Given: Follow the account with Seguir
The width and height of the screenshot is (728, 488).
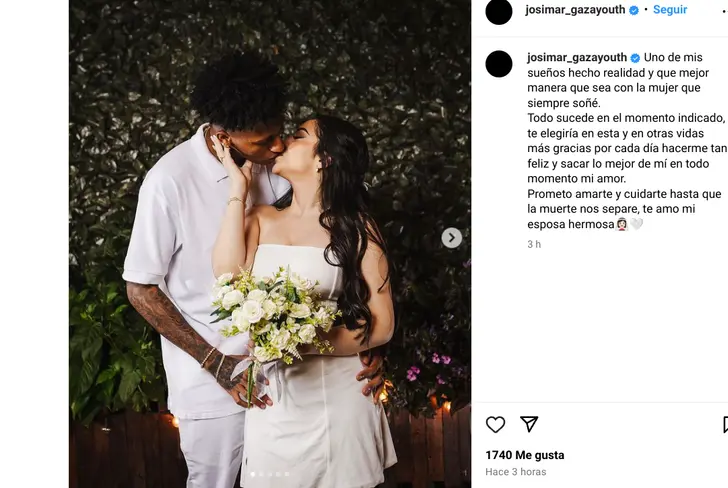Looking at the screenshot, I should (670, 10).
